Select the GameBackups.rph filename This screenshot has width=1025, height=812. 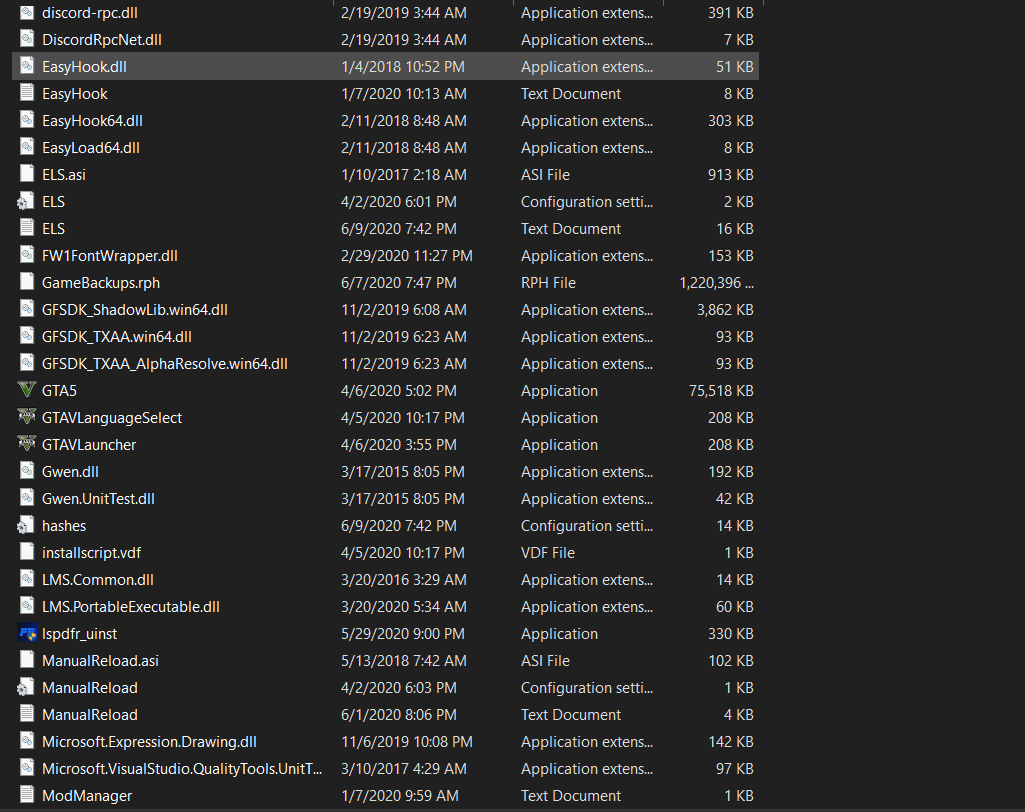tap(101, 283)
